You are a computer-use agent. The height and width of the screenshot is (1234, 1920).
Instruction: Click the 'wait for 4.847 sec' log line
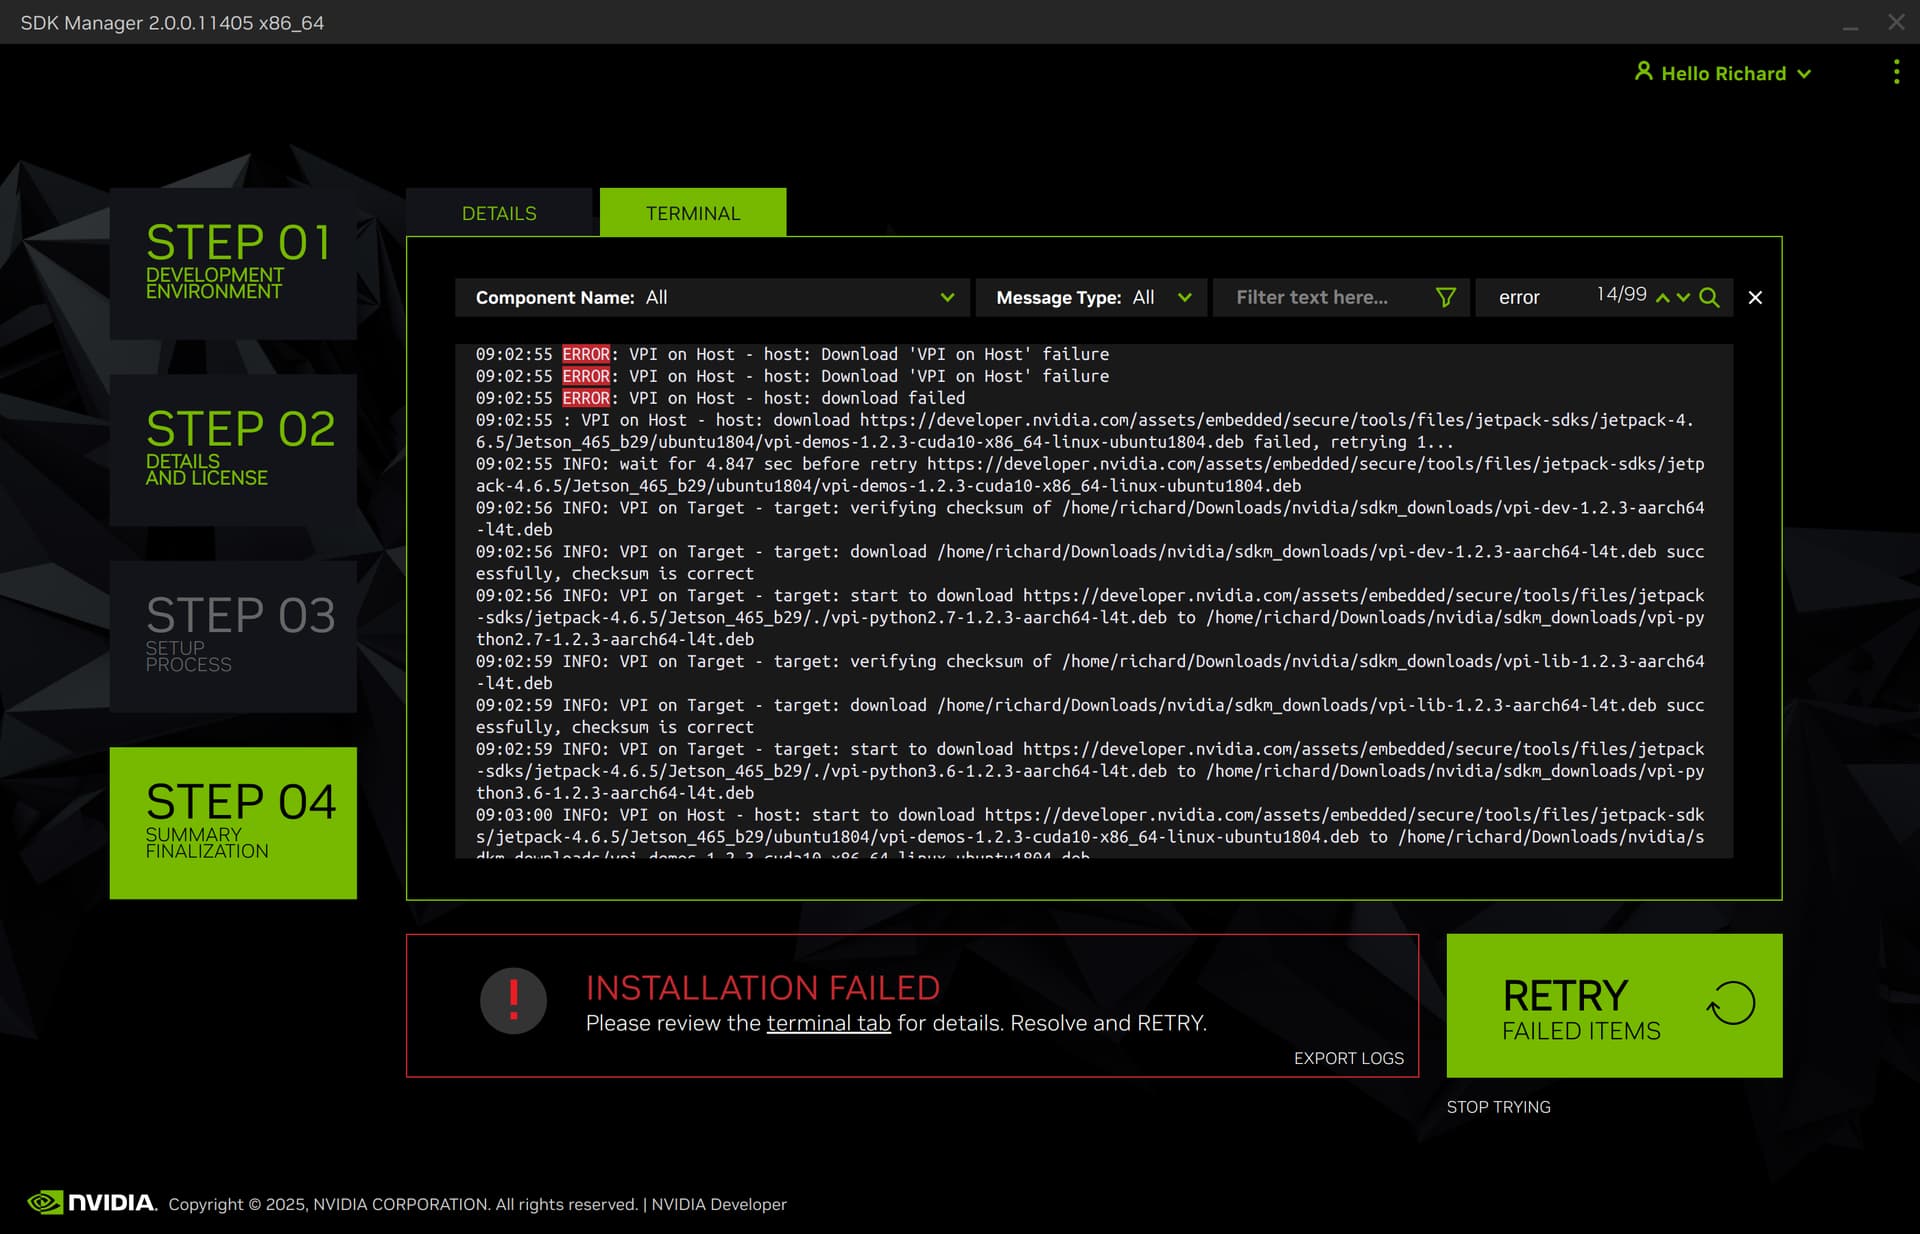click(x=1090, y=475)
